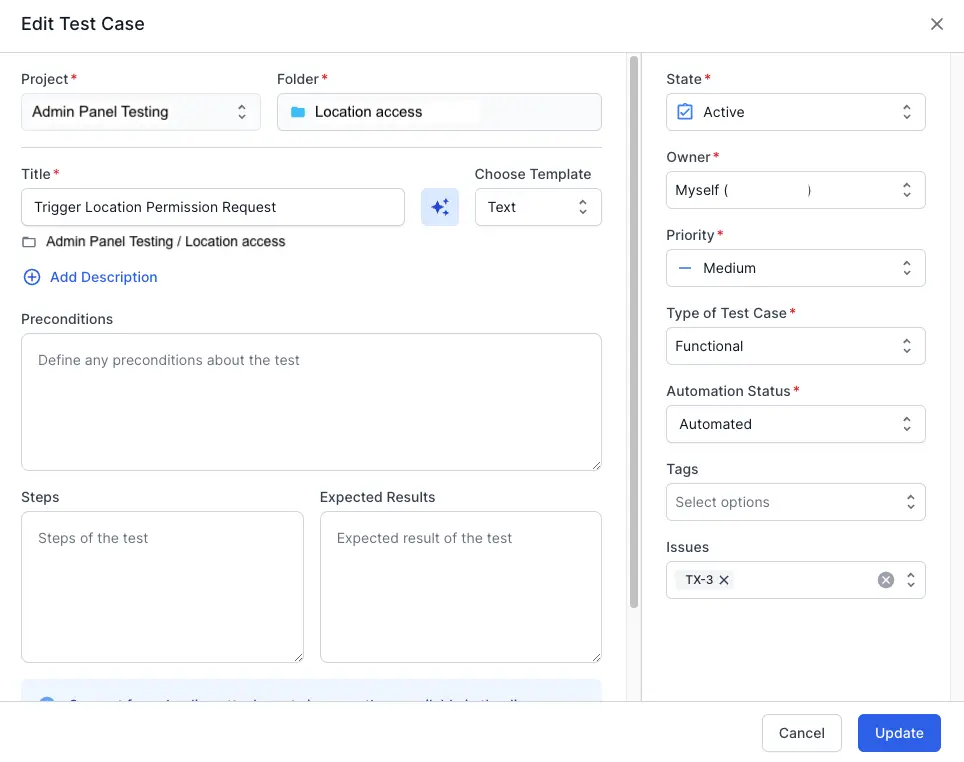Click the Add Description link

[103, 277]
